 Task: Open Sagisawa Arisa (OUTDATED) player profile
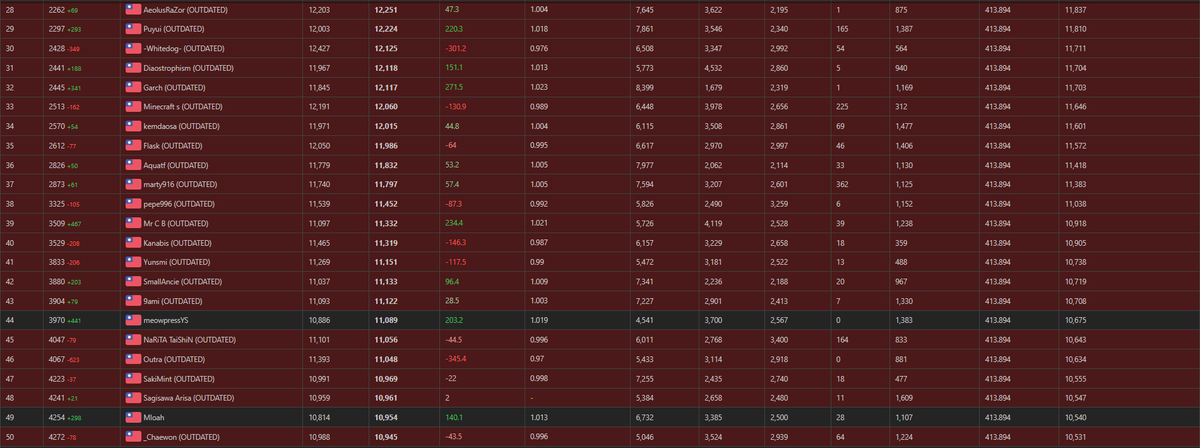pos(189,398)
